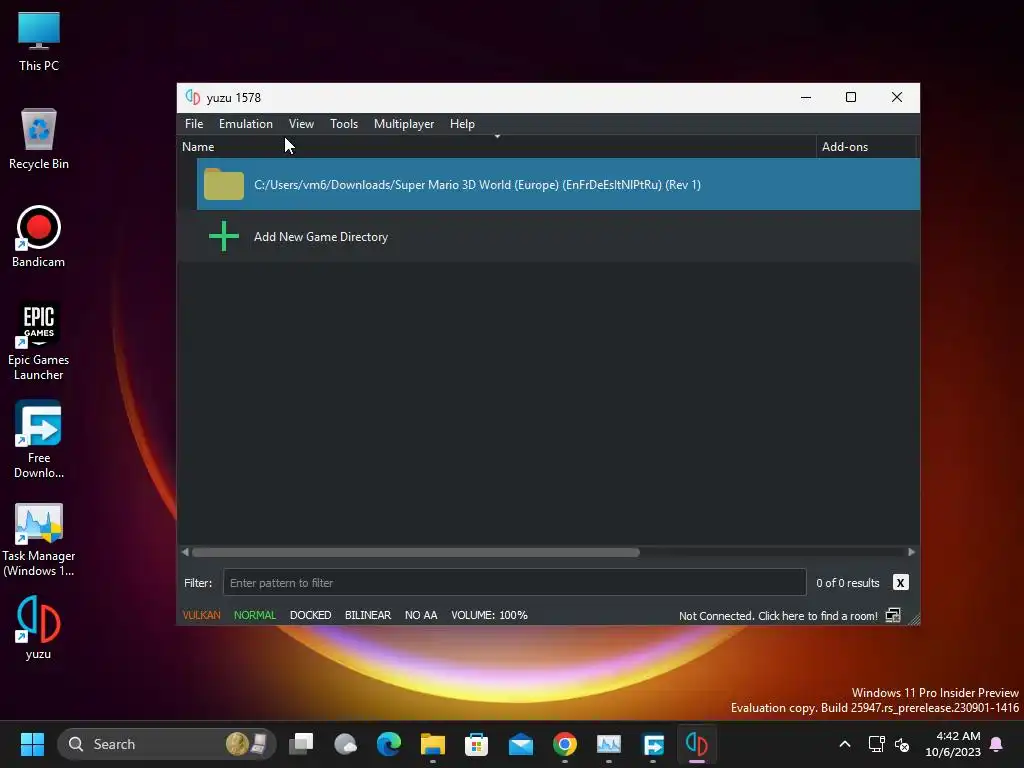
Task: Open Task View from taskbar
Action: [301, 744]
